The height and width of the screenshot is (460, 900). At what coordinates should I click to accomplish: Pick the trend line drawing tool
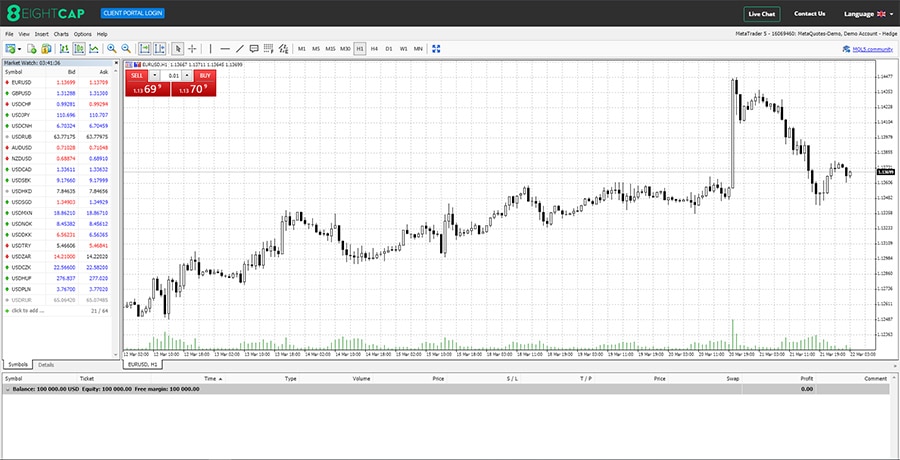tap(239, 48)
